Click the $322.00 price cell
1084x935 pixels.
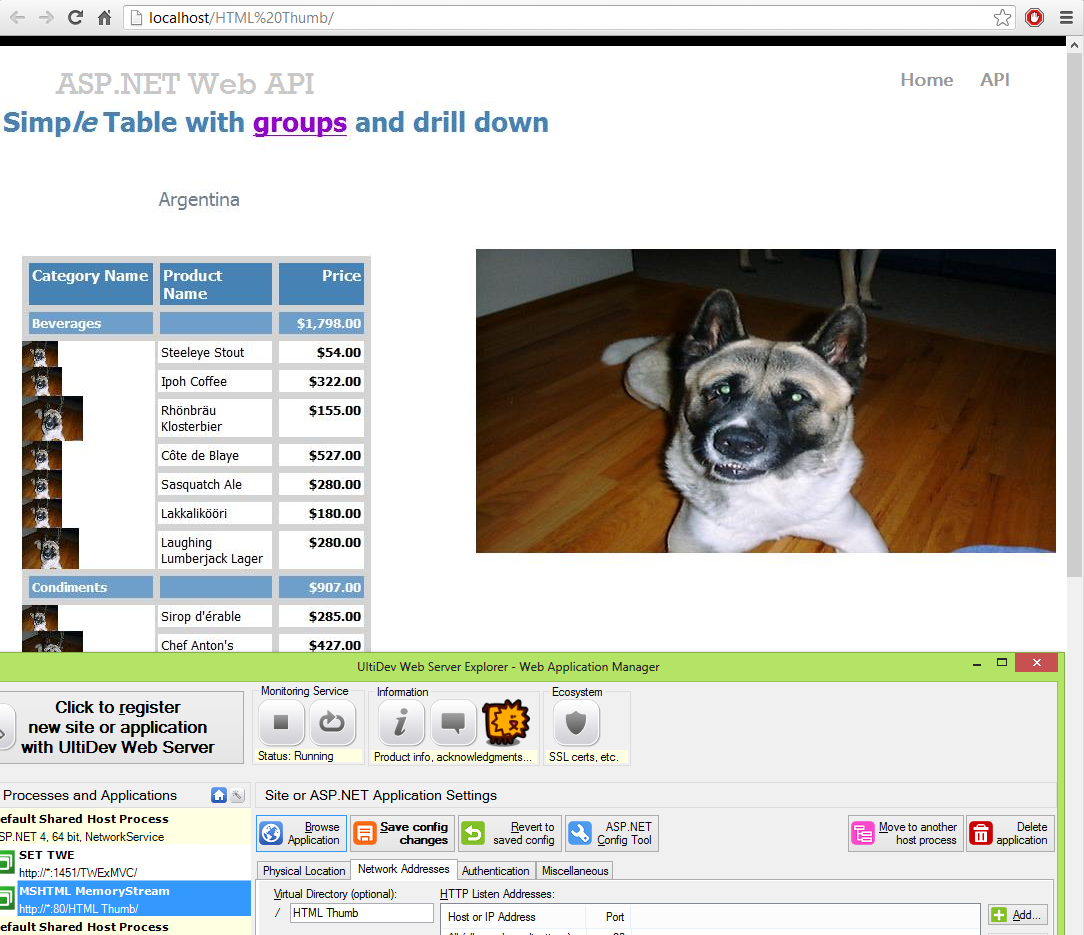[321, 382]
